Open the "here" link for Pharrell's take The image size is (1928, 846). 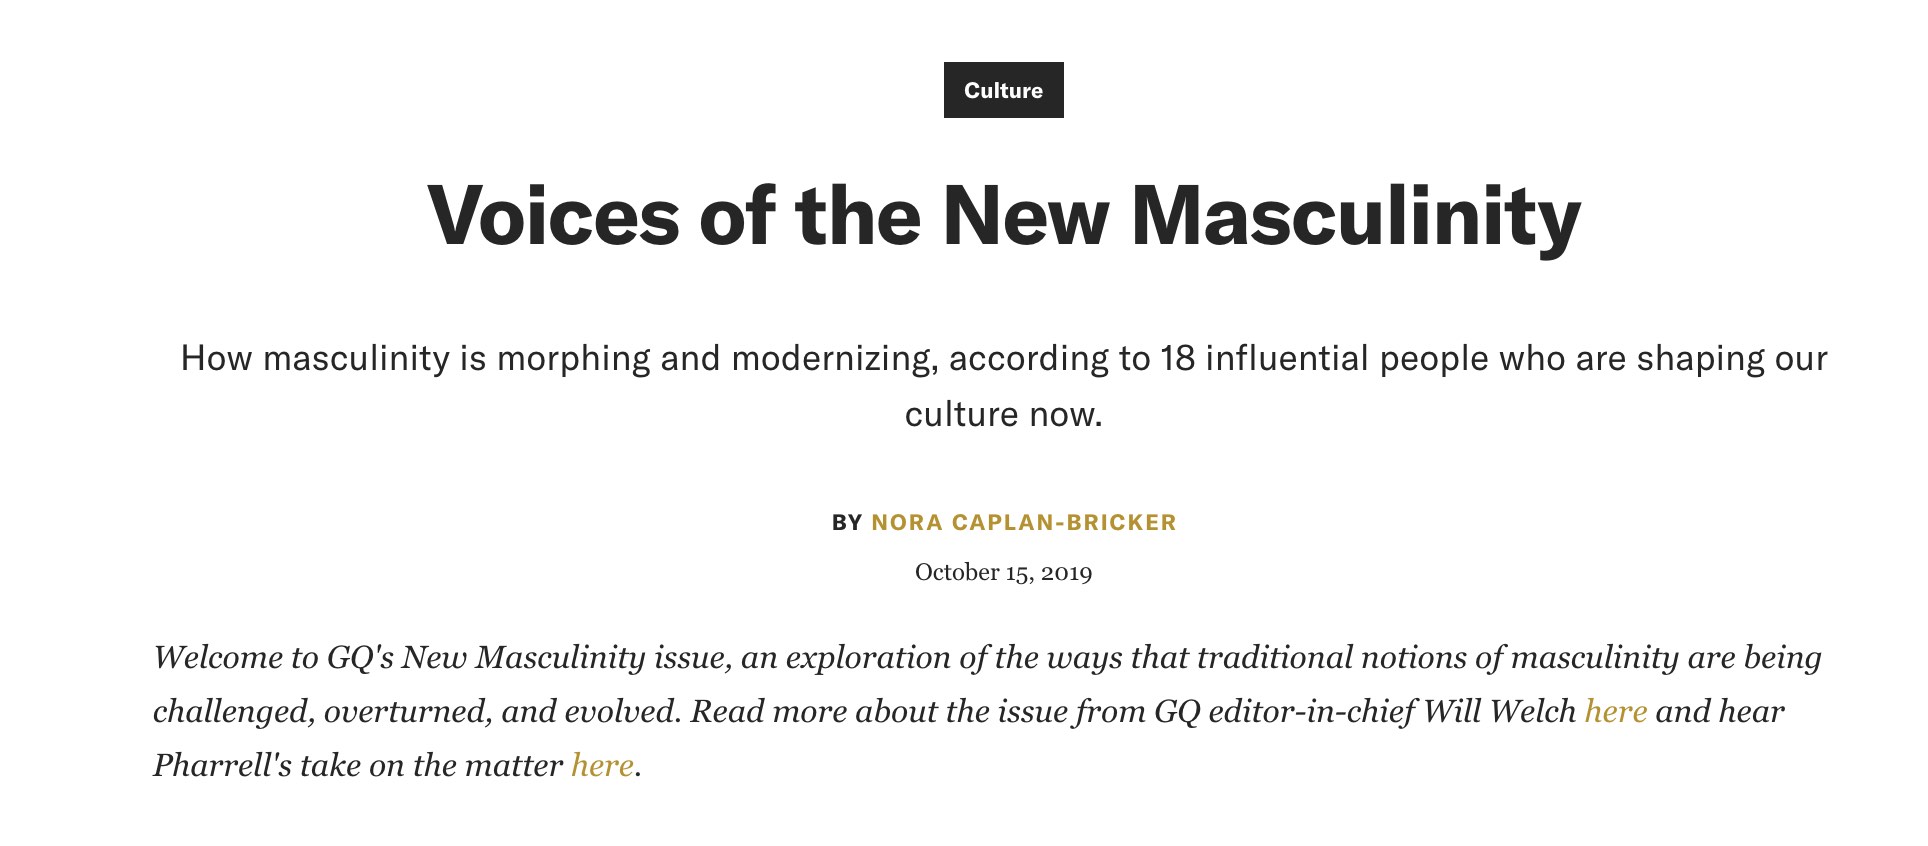pyautogui.click(x=602, y=765)
